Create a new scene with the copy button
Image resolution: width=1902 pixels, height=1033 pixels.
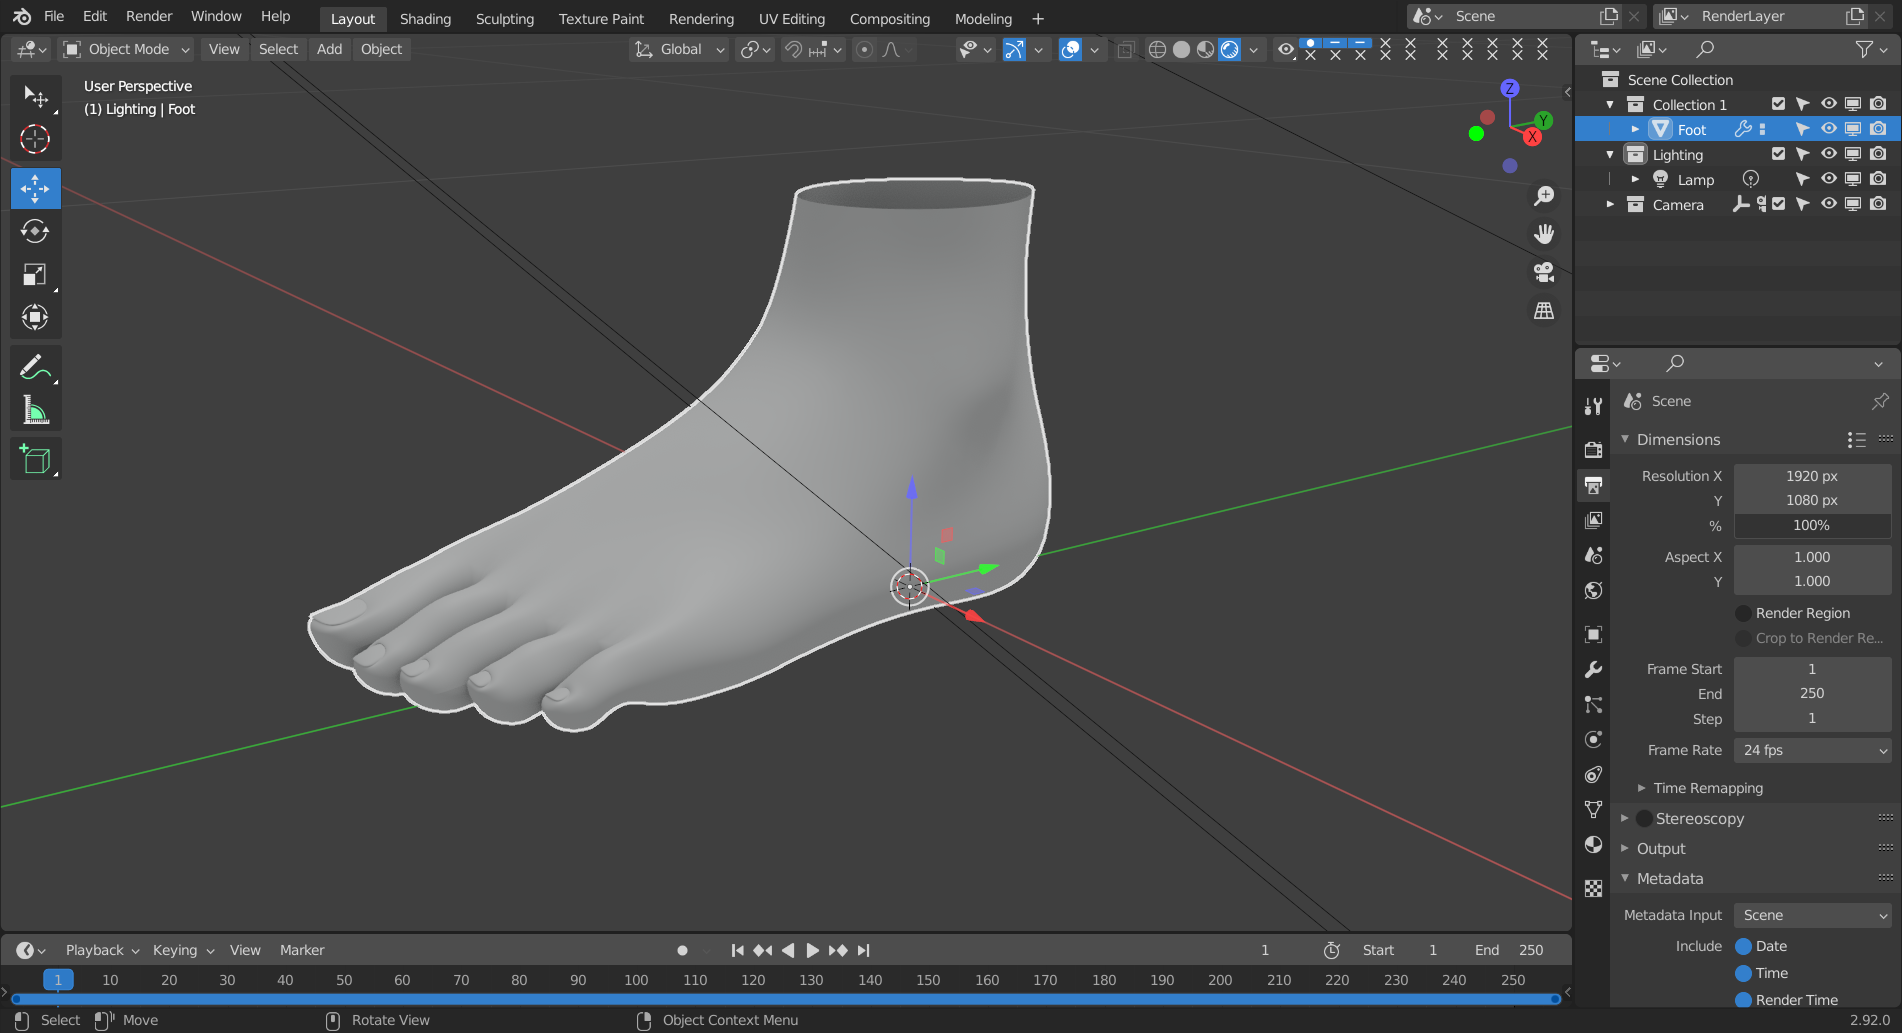tap(1608, 16)
